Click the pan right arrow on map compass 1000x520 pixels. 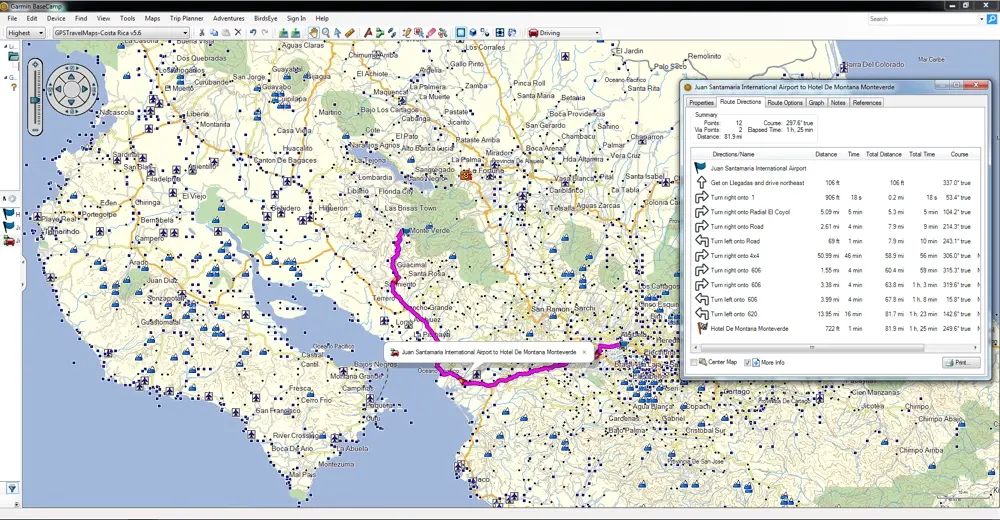(86, 89)
